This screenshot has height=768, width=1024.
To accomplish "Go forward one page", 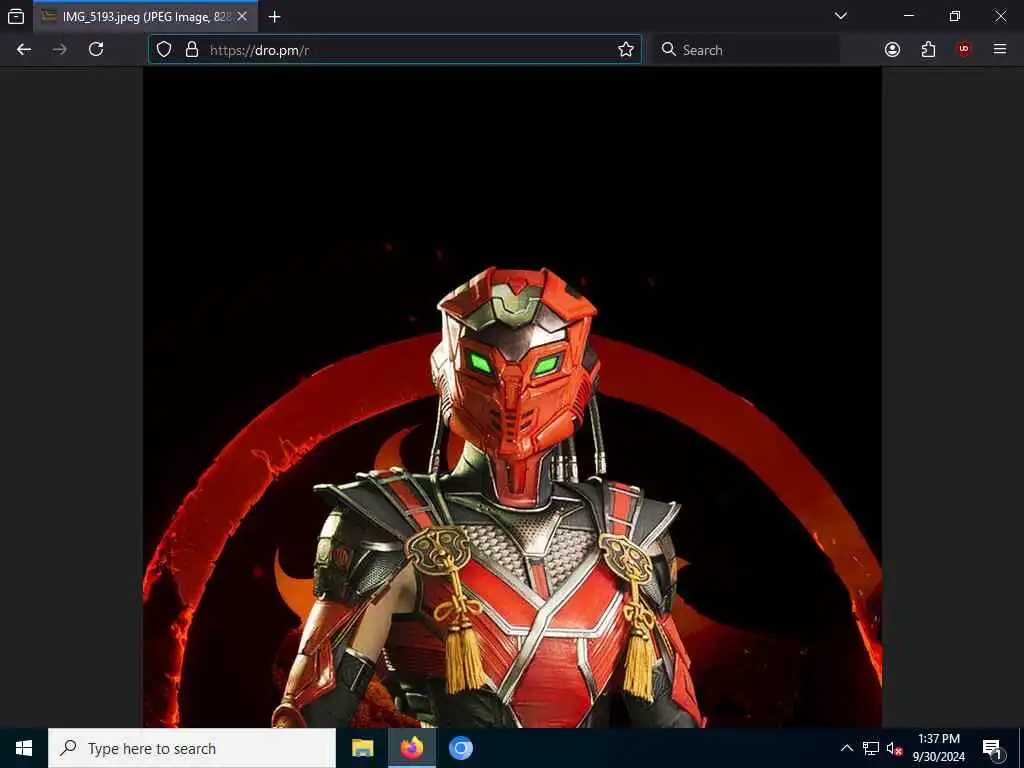I will pyautogui.click(x=59, y=49).
